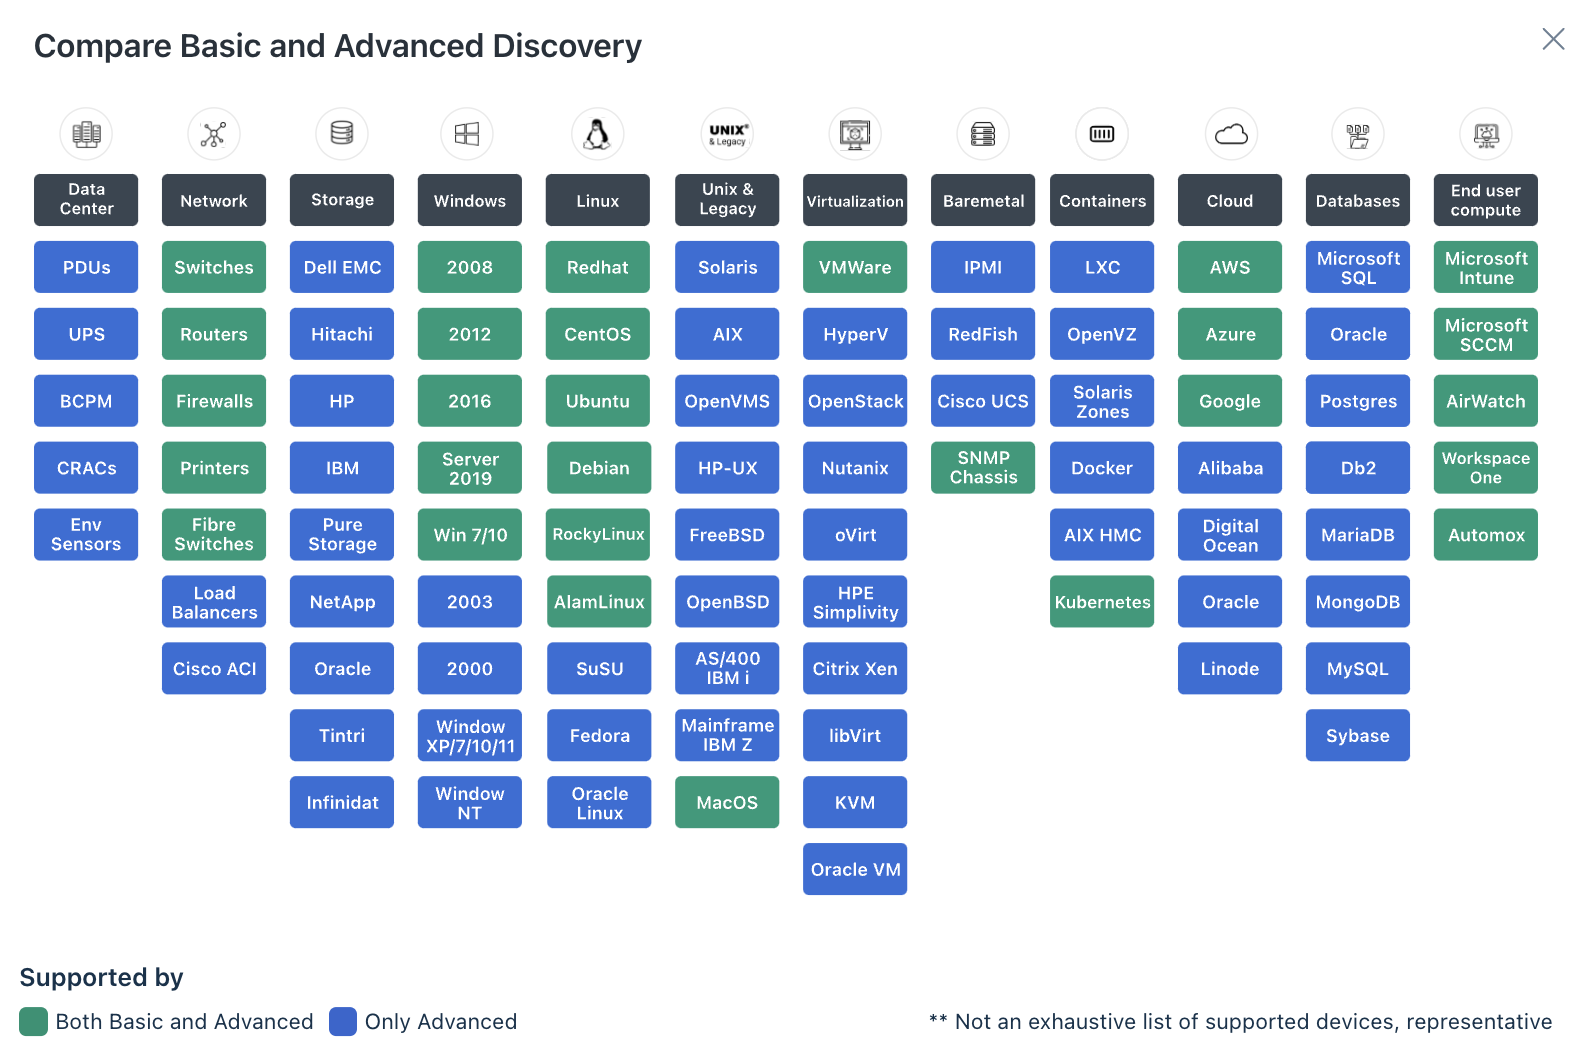Click the AS/400 IBM i tile
Image resolution: width=1586 pixels, height=1050 pixels.
click(x=727, y=669)
